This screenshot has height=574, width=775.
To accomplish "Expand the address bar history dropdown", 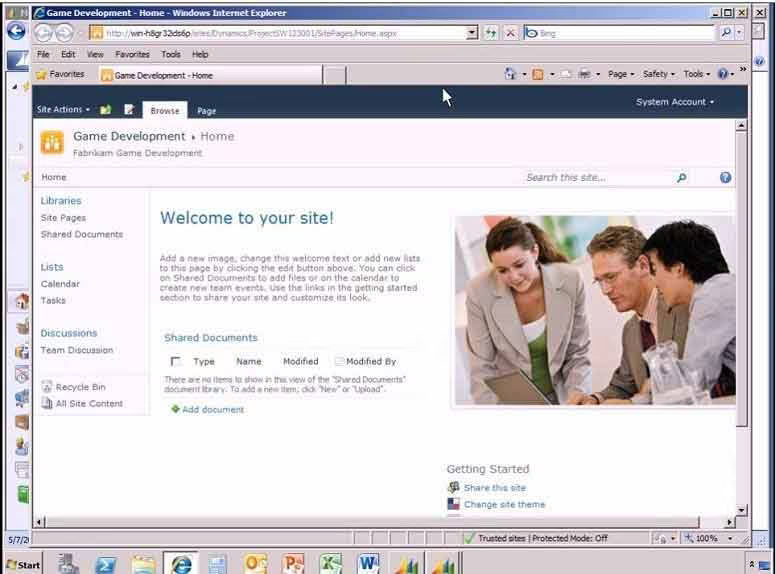I will [472, 33].
